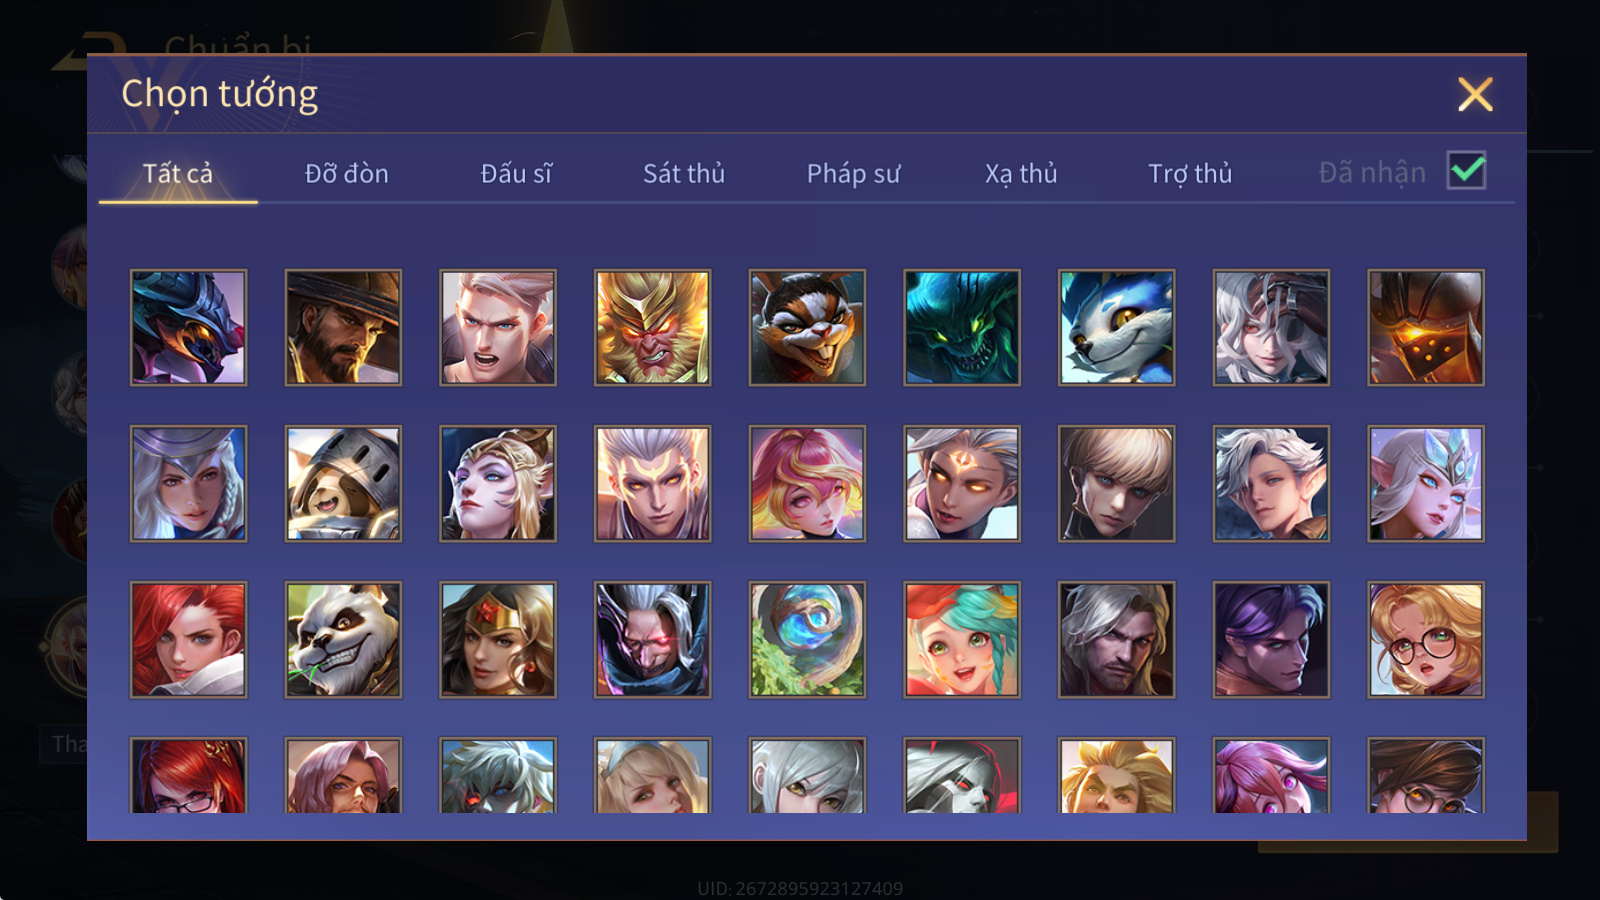This screenshot has height=900, width=1600.
Task: Show the Pháp sư hero category
Action: coord(853,173)
